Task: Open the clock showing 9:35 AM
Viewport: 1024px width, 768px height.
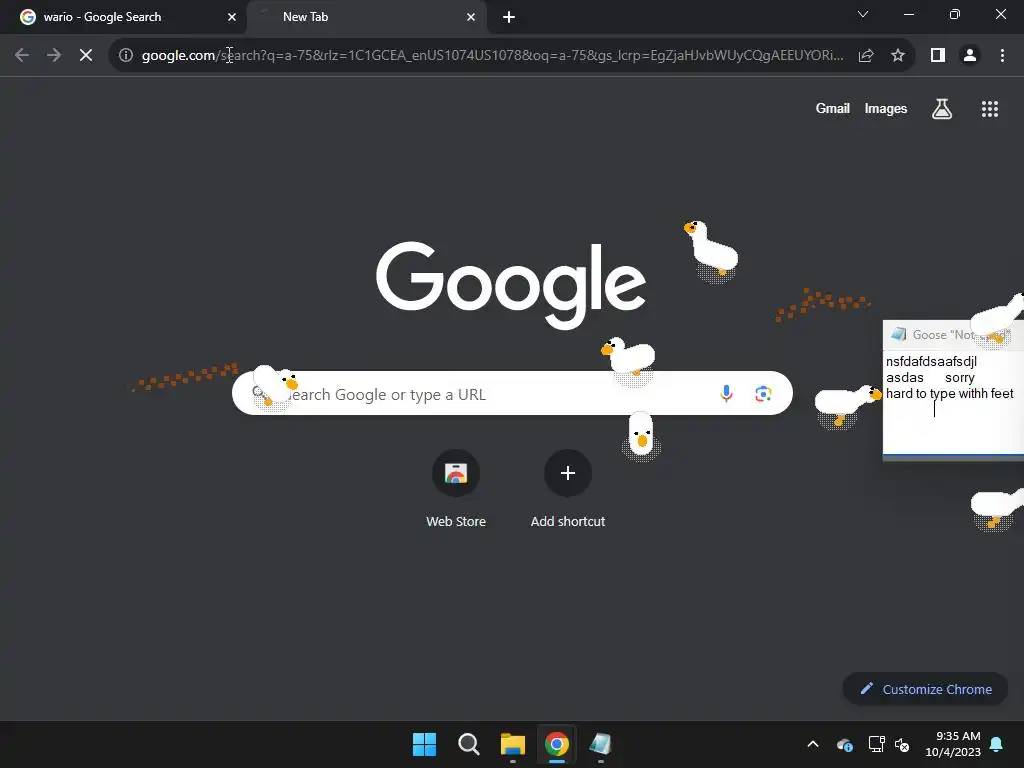Action: (x=953, y=744)
